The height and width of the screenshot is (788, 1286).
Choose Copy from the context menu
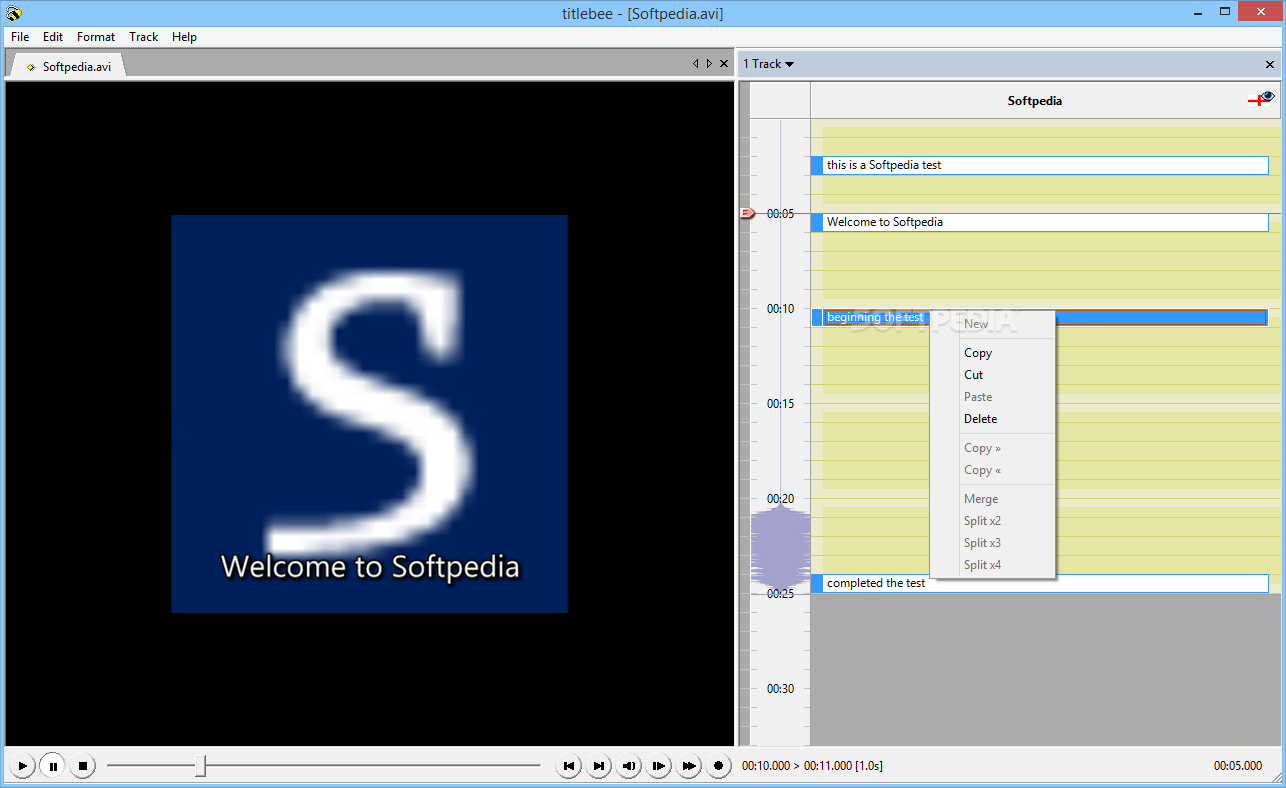coord(992,353)
